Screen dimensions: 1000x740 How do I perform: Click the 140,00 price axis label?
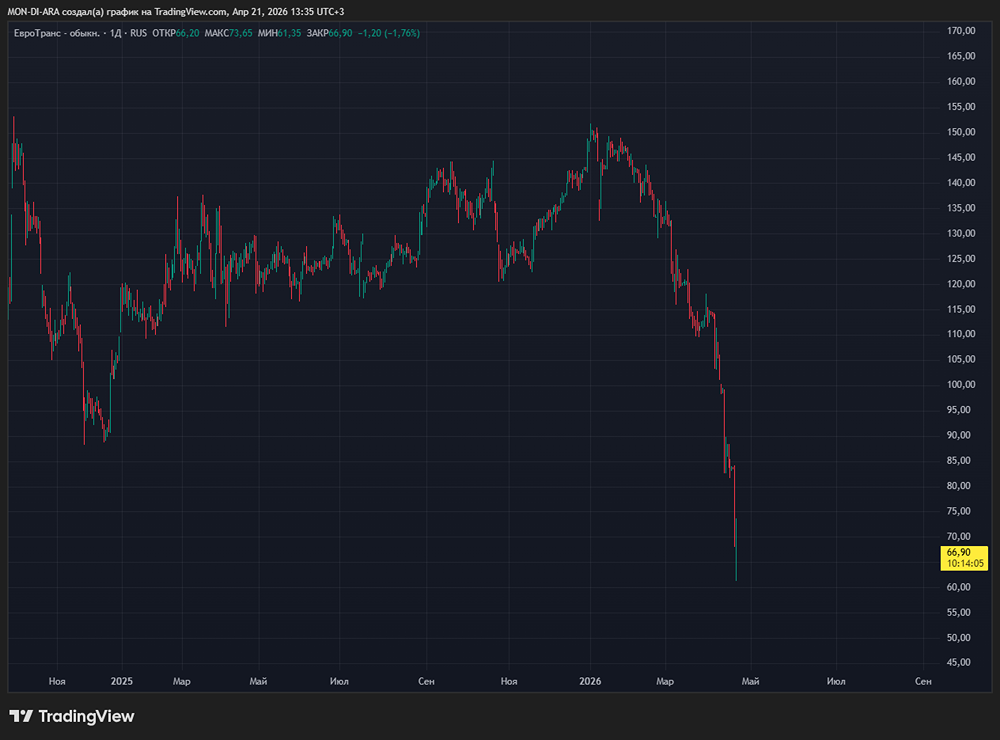(961, 182)
